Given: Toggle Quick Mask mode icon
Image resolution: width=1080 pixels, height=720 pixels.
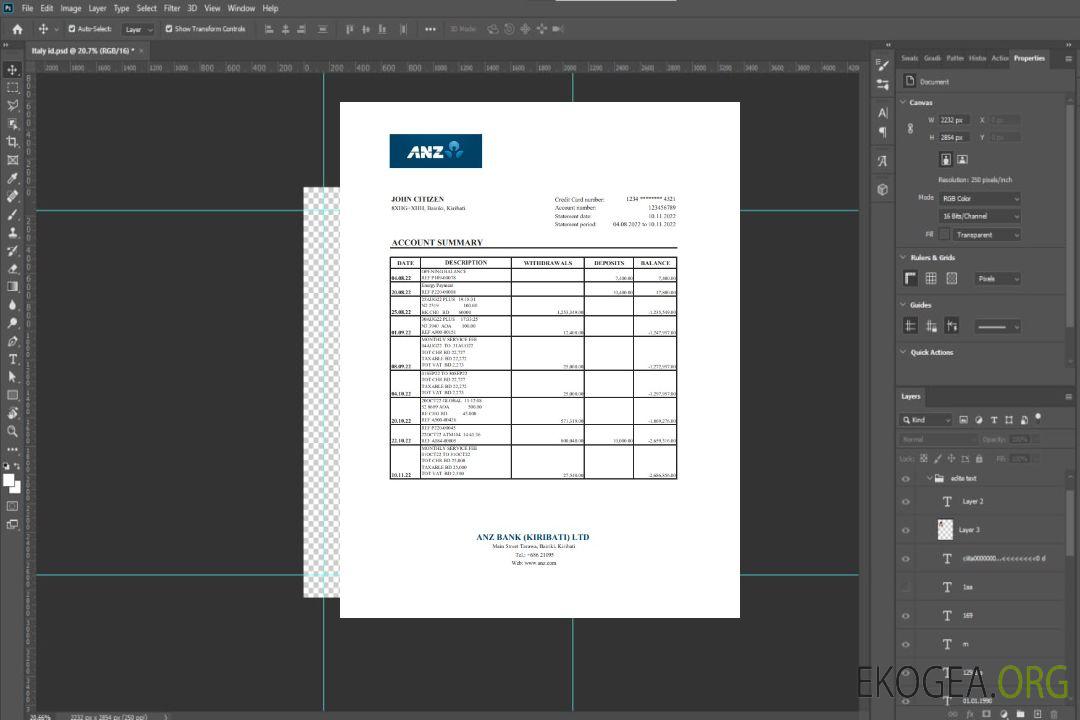Looking at the screenshot, I should 12,506.
